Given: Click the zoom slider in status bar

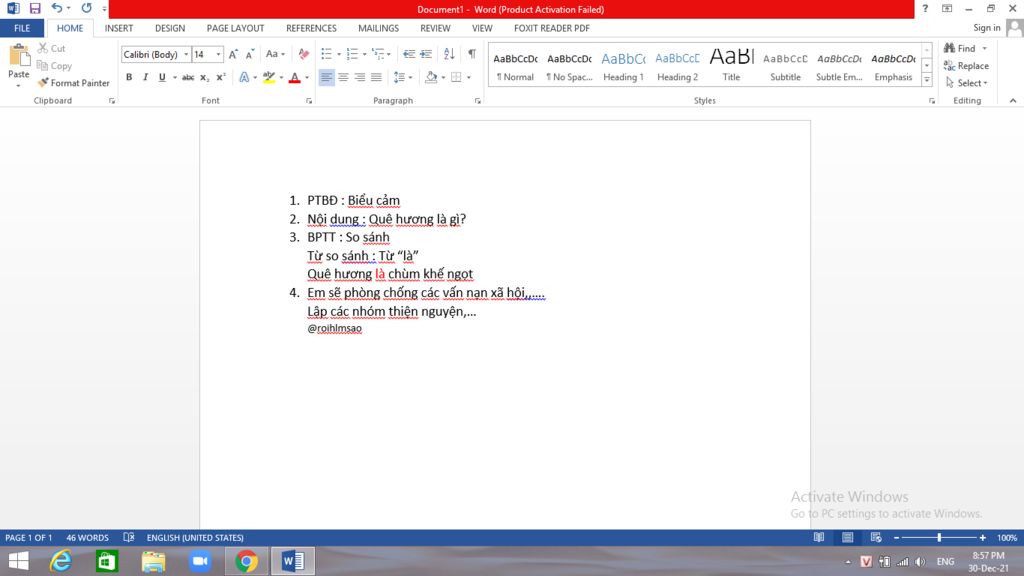Looking at the screenshot, I should [938, 538].
